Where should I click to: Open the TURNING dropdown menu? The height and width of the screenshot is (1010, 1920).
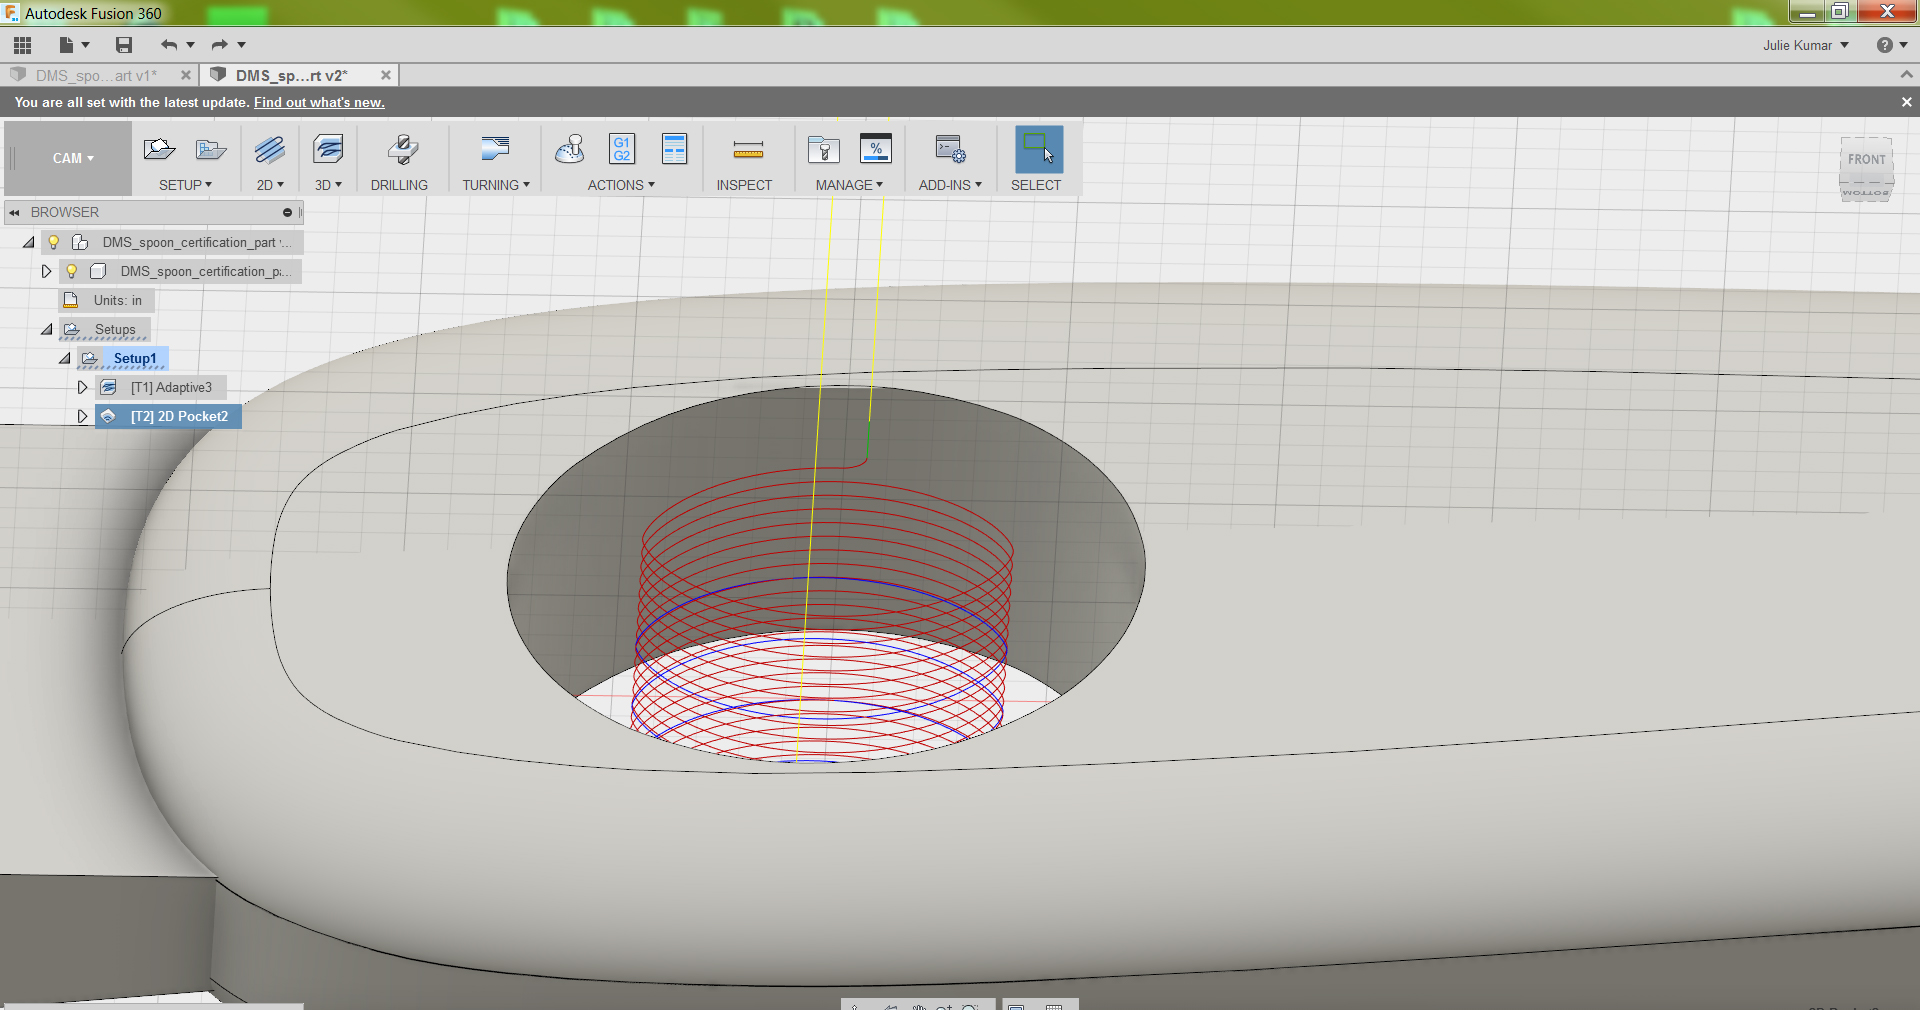coord(496,185)
